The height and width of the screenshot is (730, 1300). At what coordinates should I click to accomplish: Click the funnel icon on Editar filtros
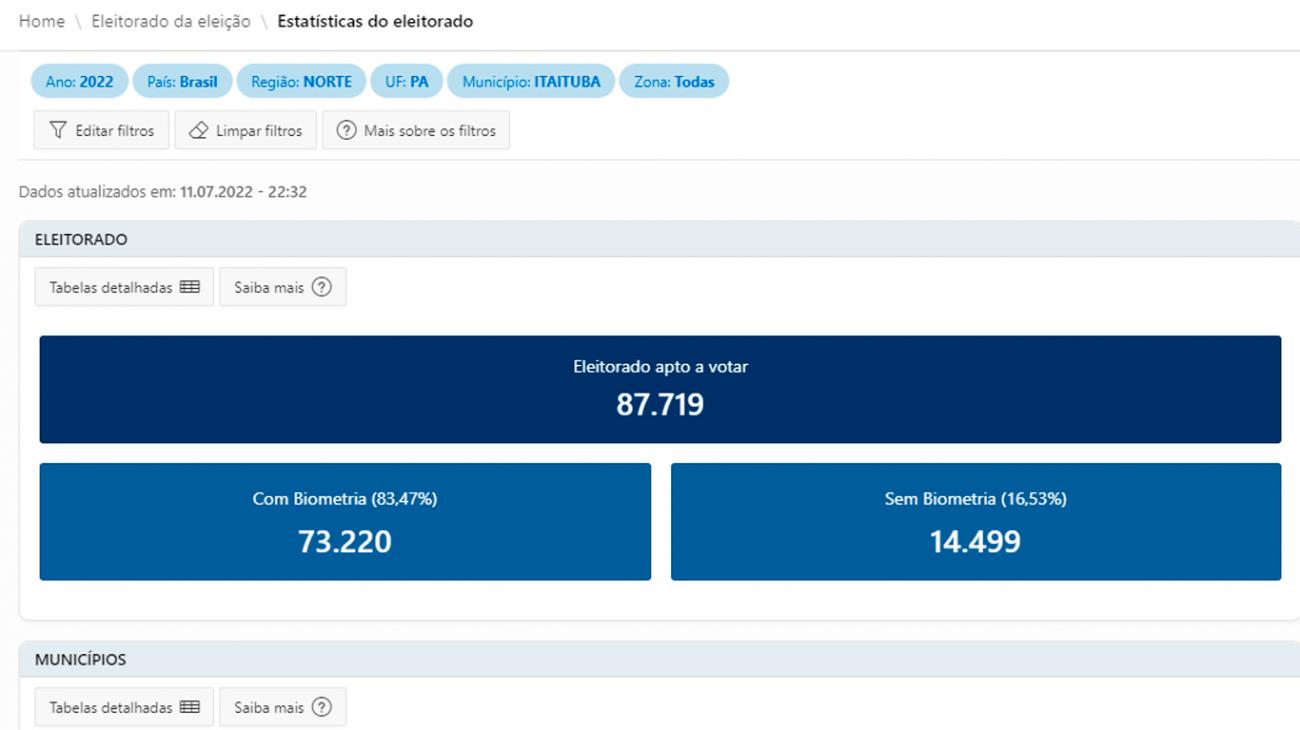click(x=58, y=130)
